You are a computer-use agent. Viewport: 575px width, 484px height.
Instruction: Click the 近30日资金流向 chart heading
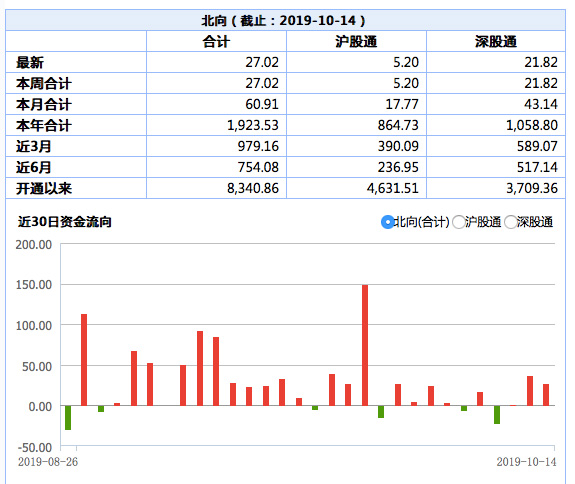tap(65, 222)
